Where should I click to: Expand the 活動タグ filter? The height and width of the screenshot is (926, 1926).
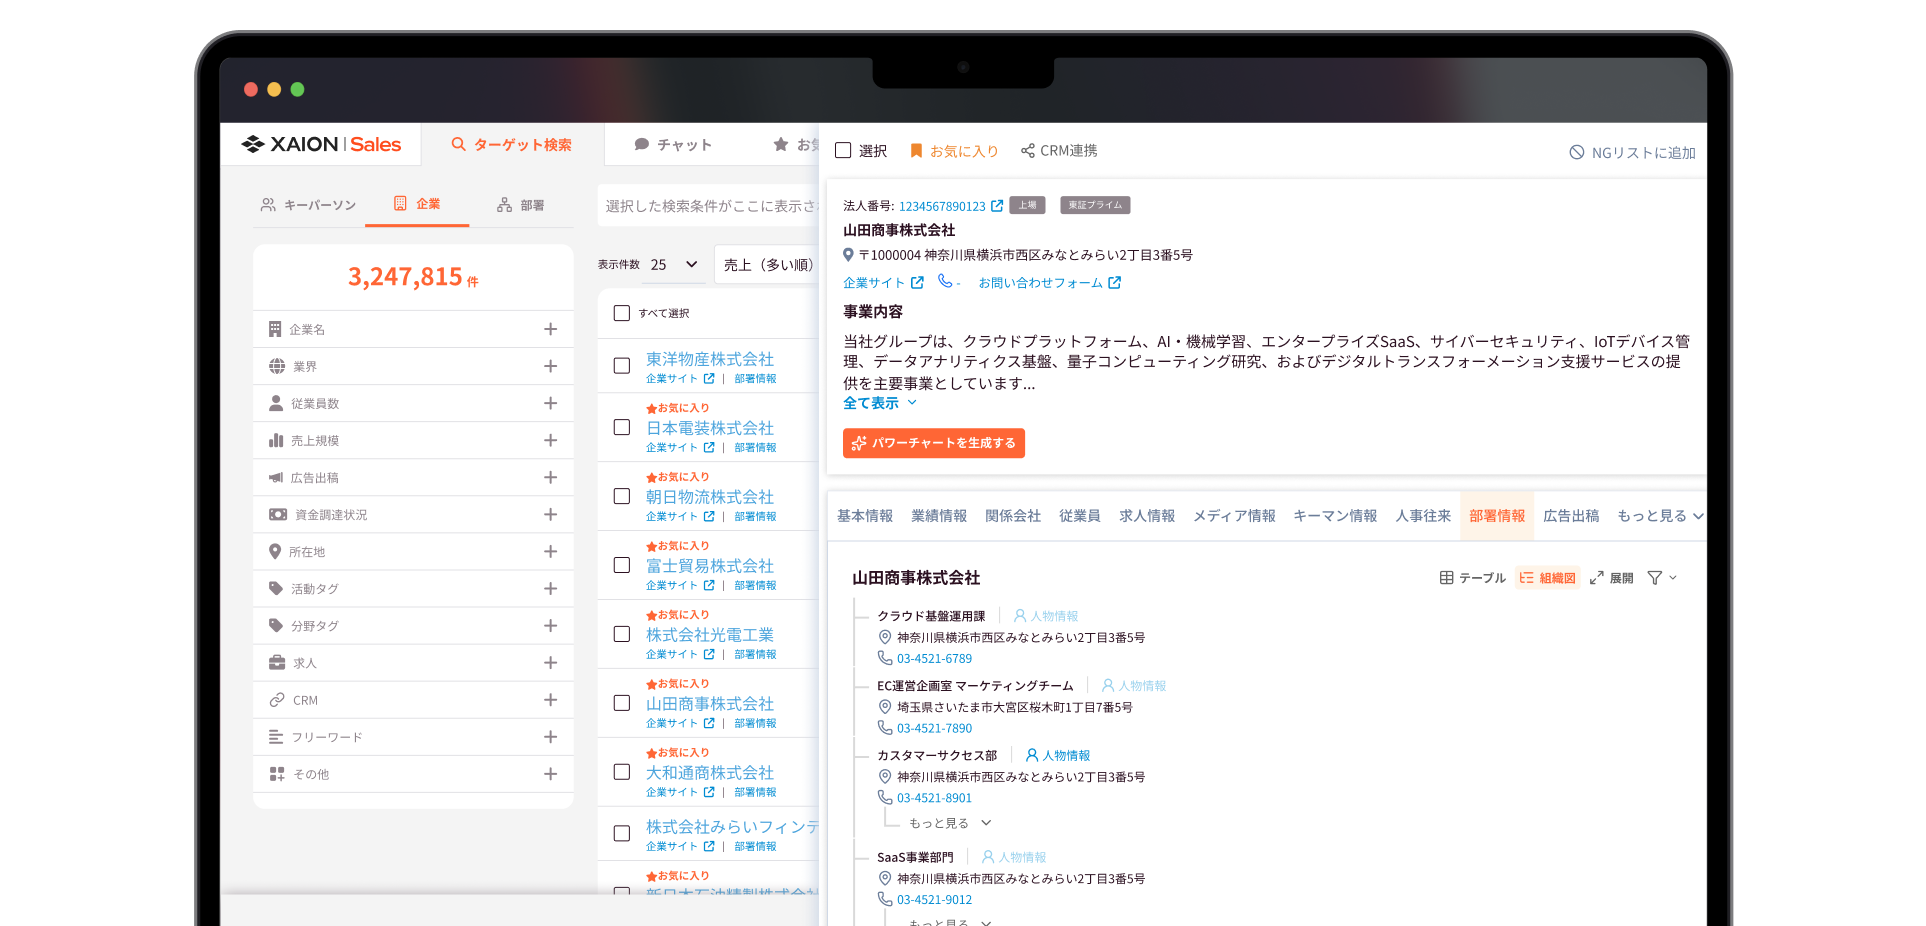[x=550, y=589]
